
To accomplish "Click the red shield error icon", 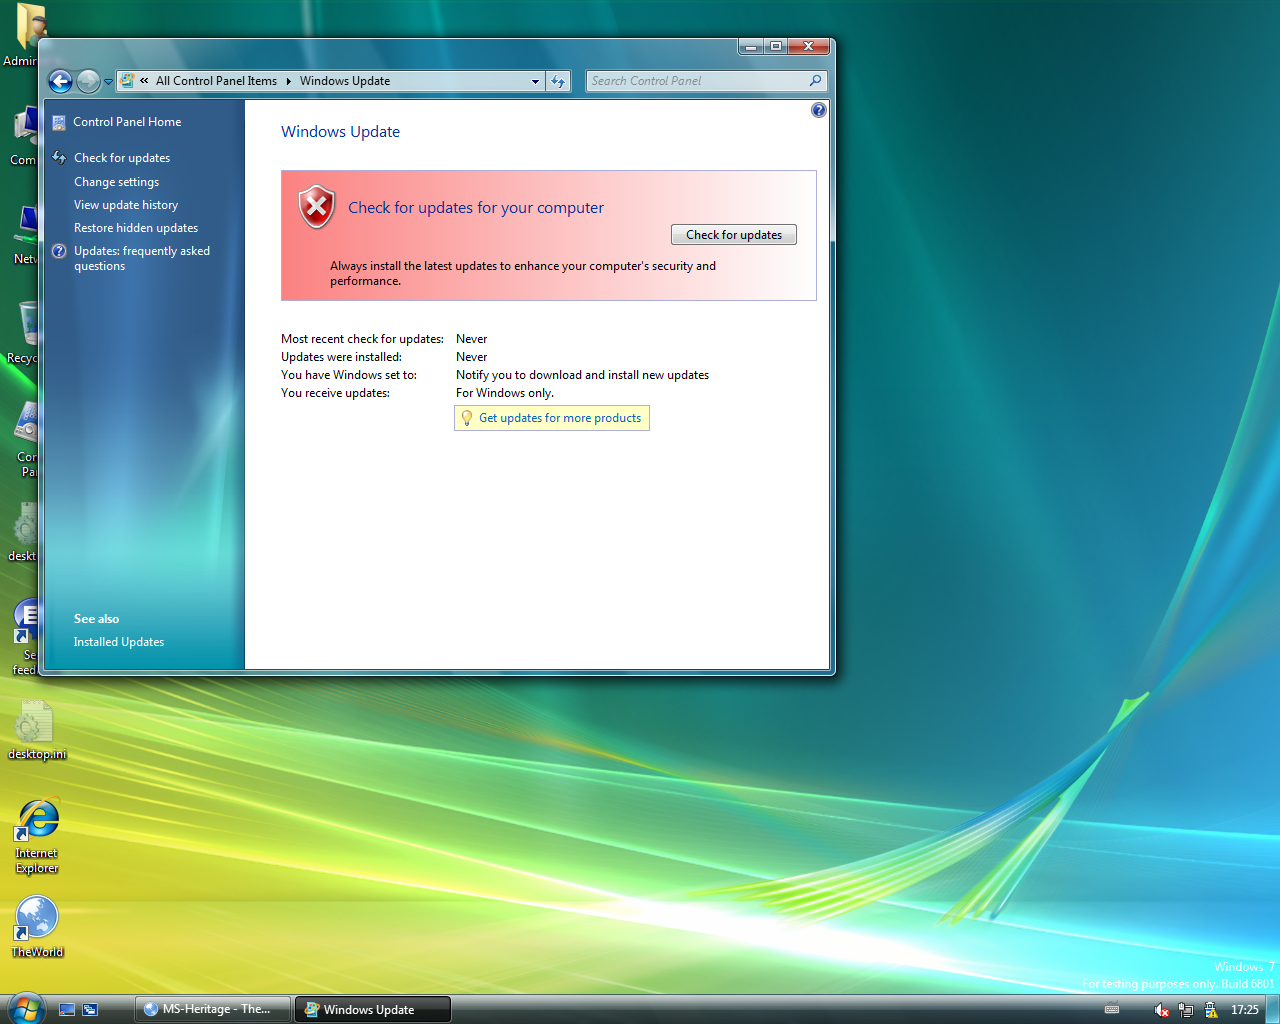I will point(316,207).
